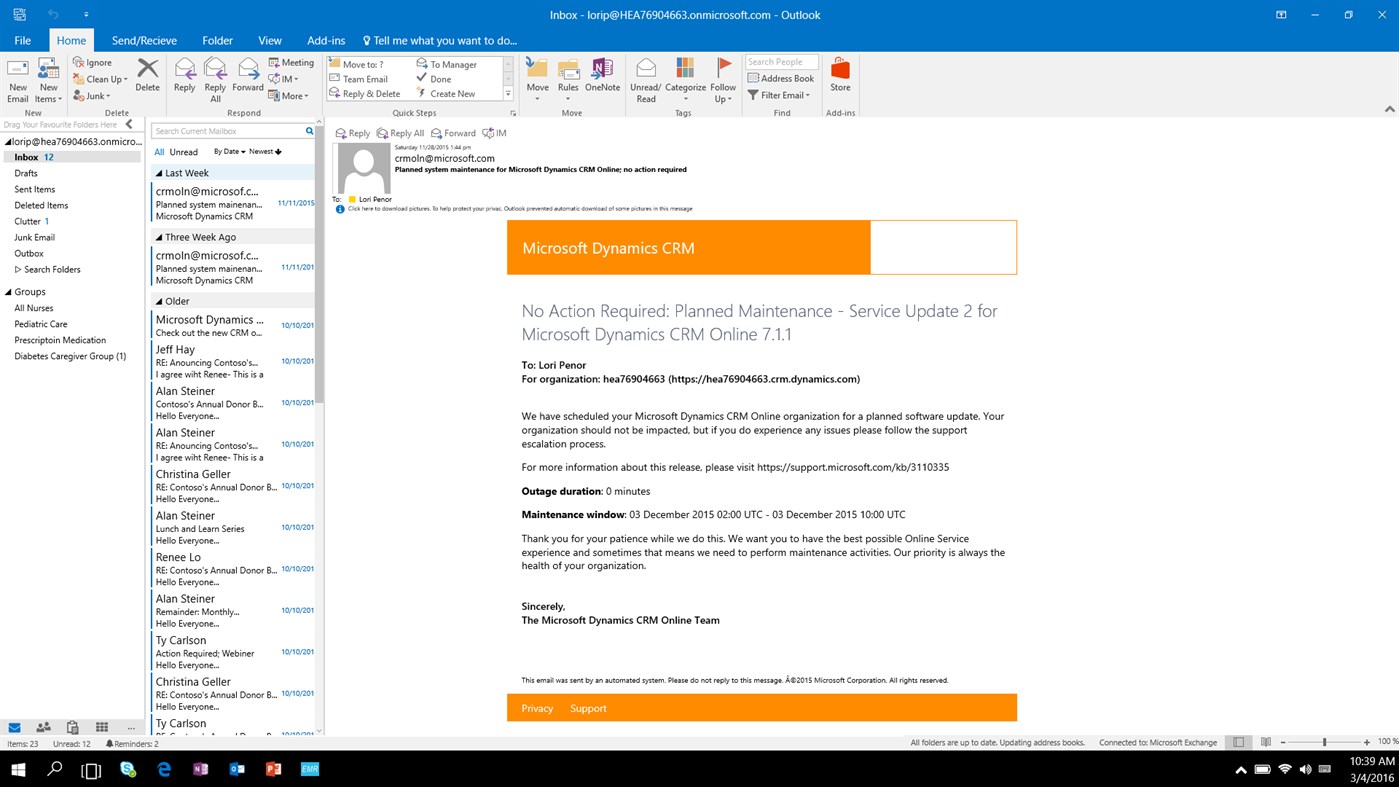
Task: Show All messages filter
Action: [159, 152]
